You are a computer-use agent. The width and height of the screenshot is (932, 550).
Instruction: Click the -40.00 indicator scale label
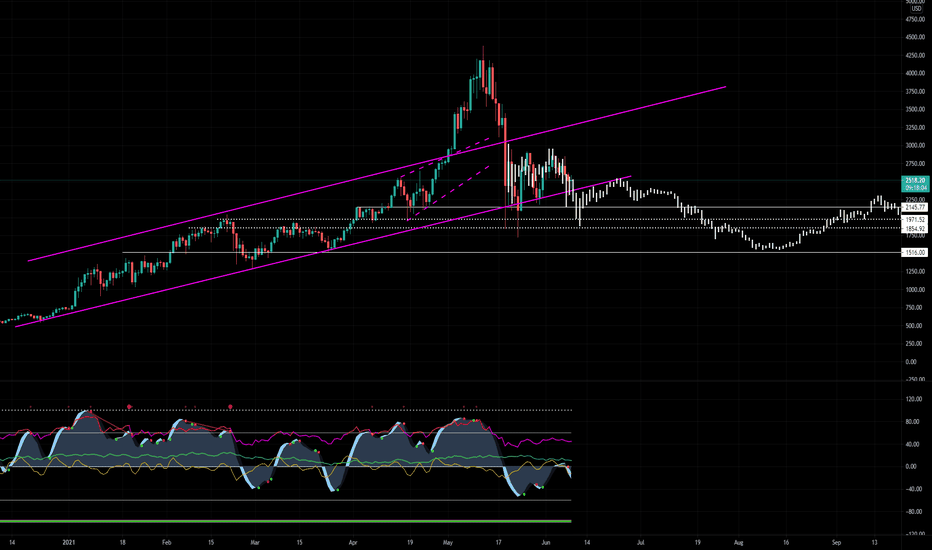click(914, 489)
